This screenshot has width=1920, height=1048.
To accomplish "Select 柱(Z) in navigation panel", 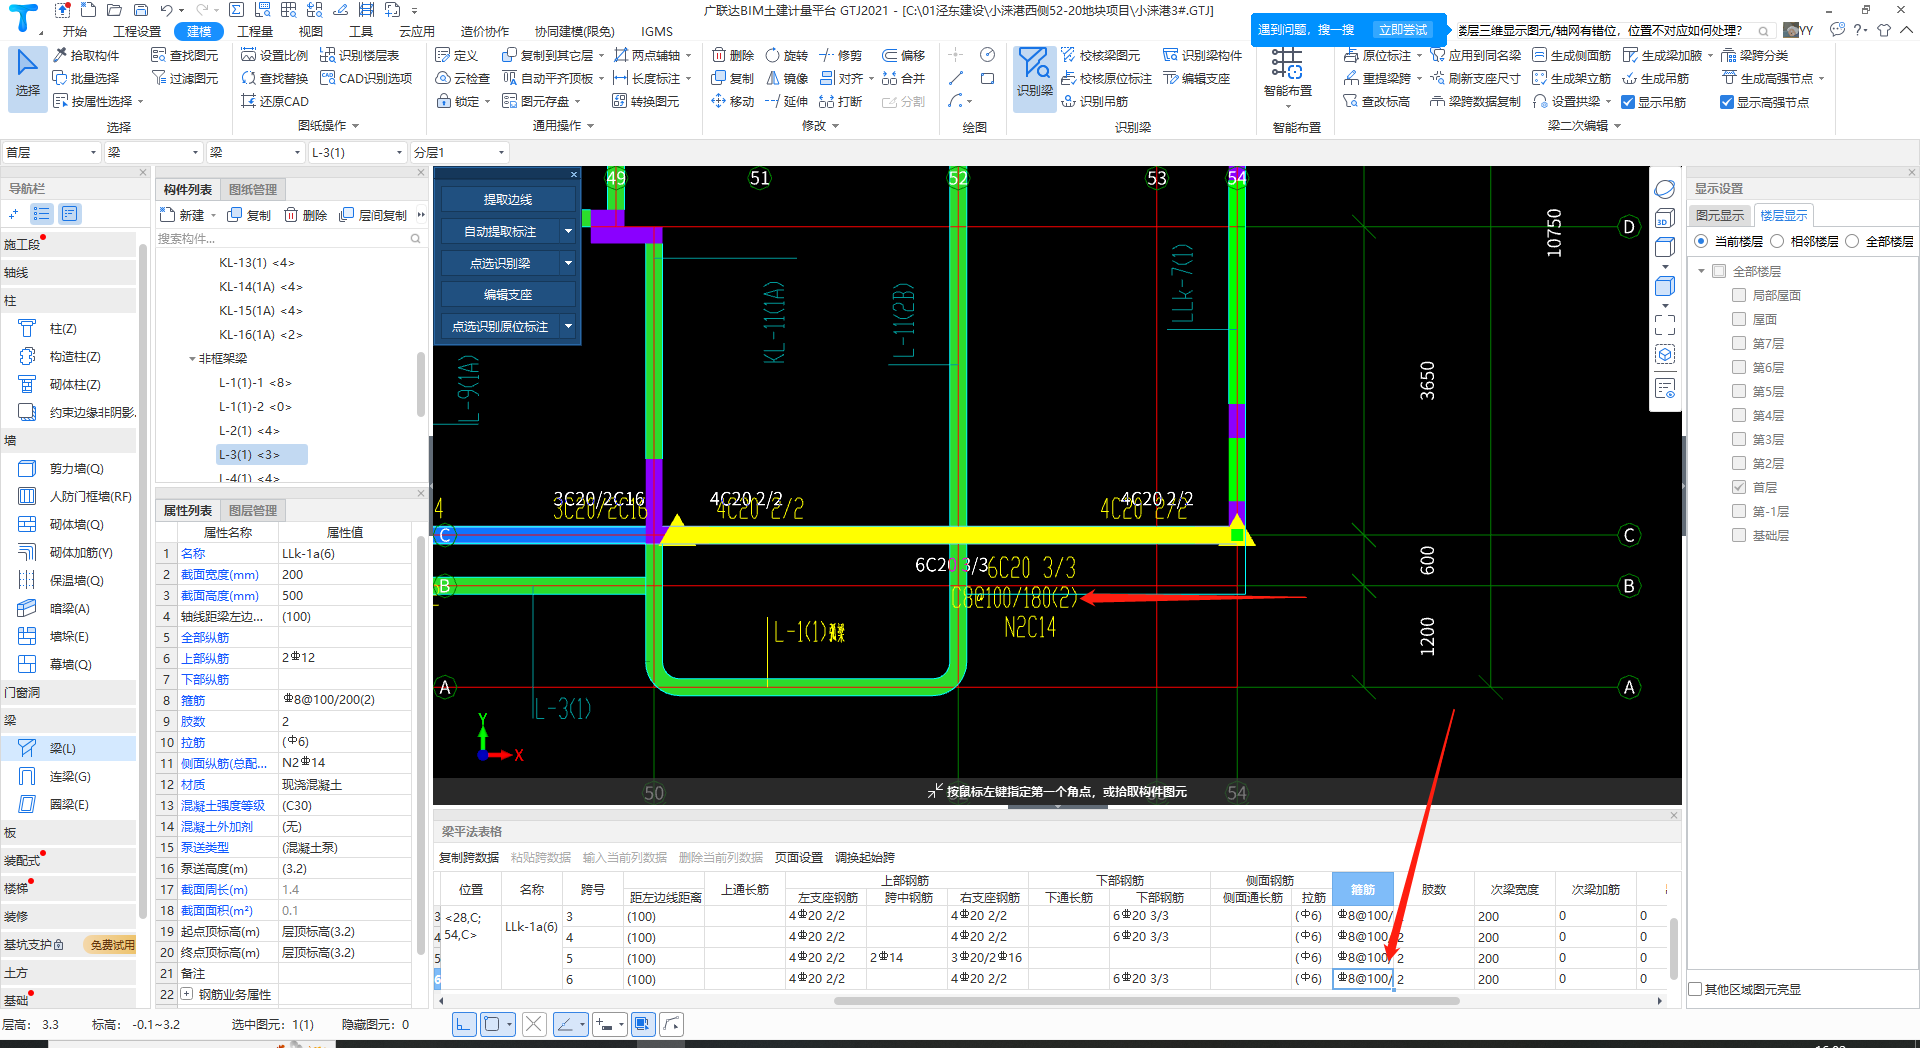I will point(62,328).
